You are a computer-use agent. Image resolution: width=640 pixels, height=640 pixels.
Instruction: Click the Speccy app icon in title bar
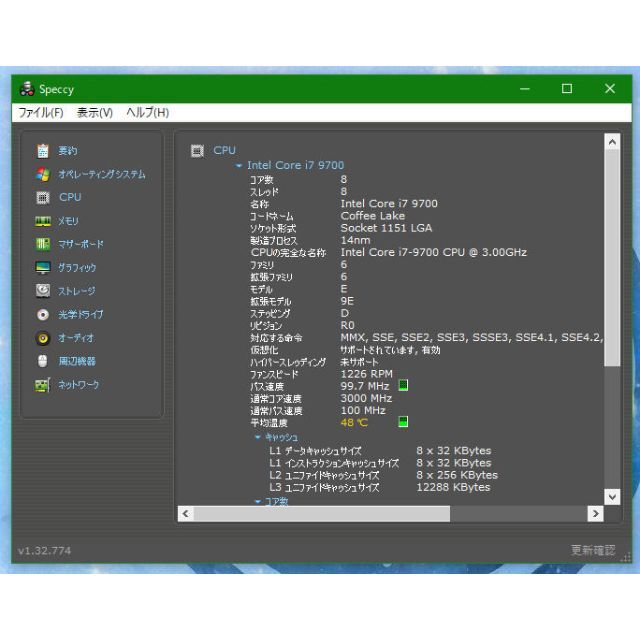(27, 89)
